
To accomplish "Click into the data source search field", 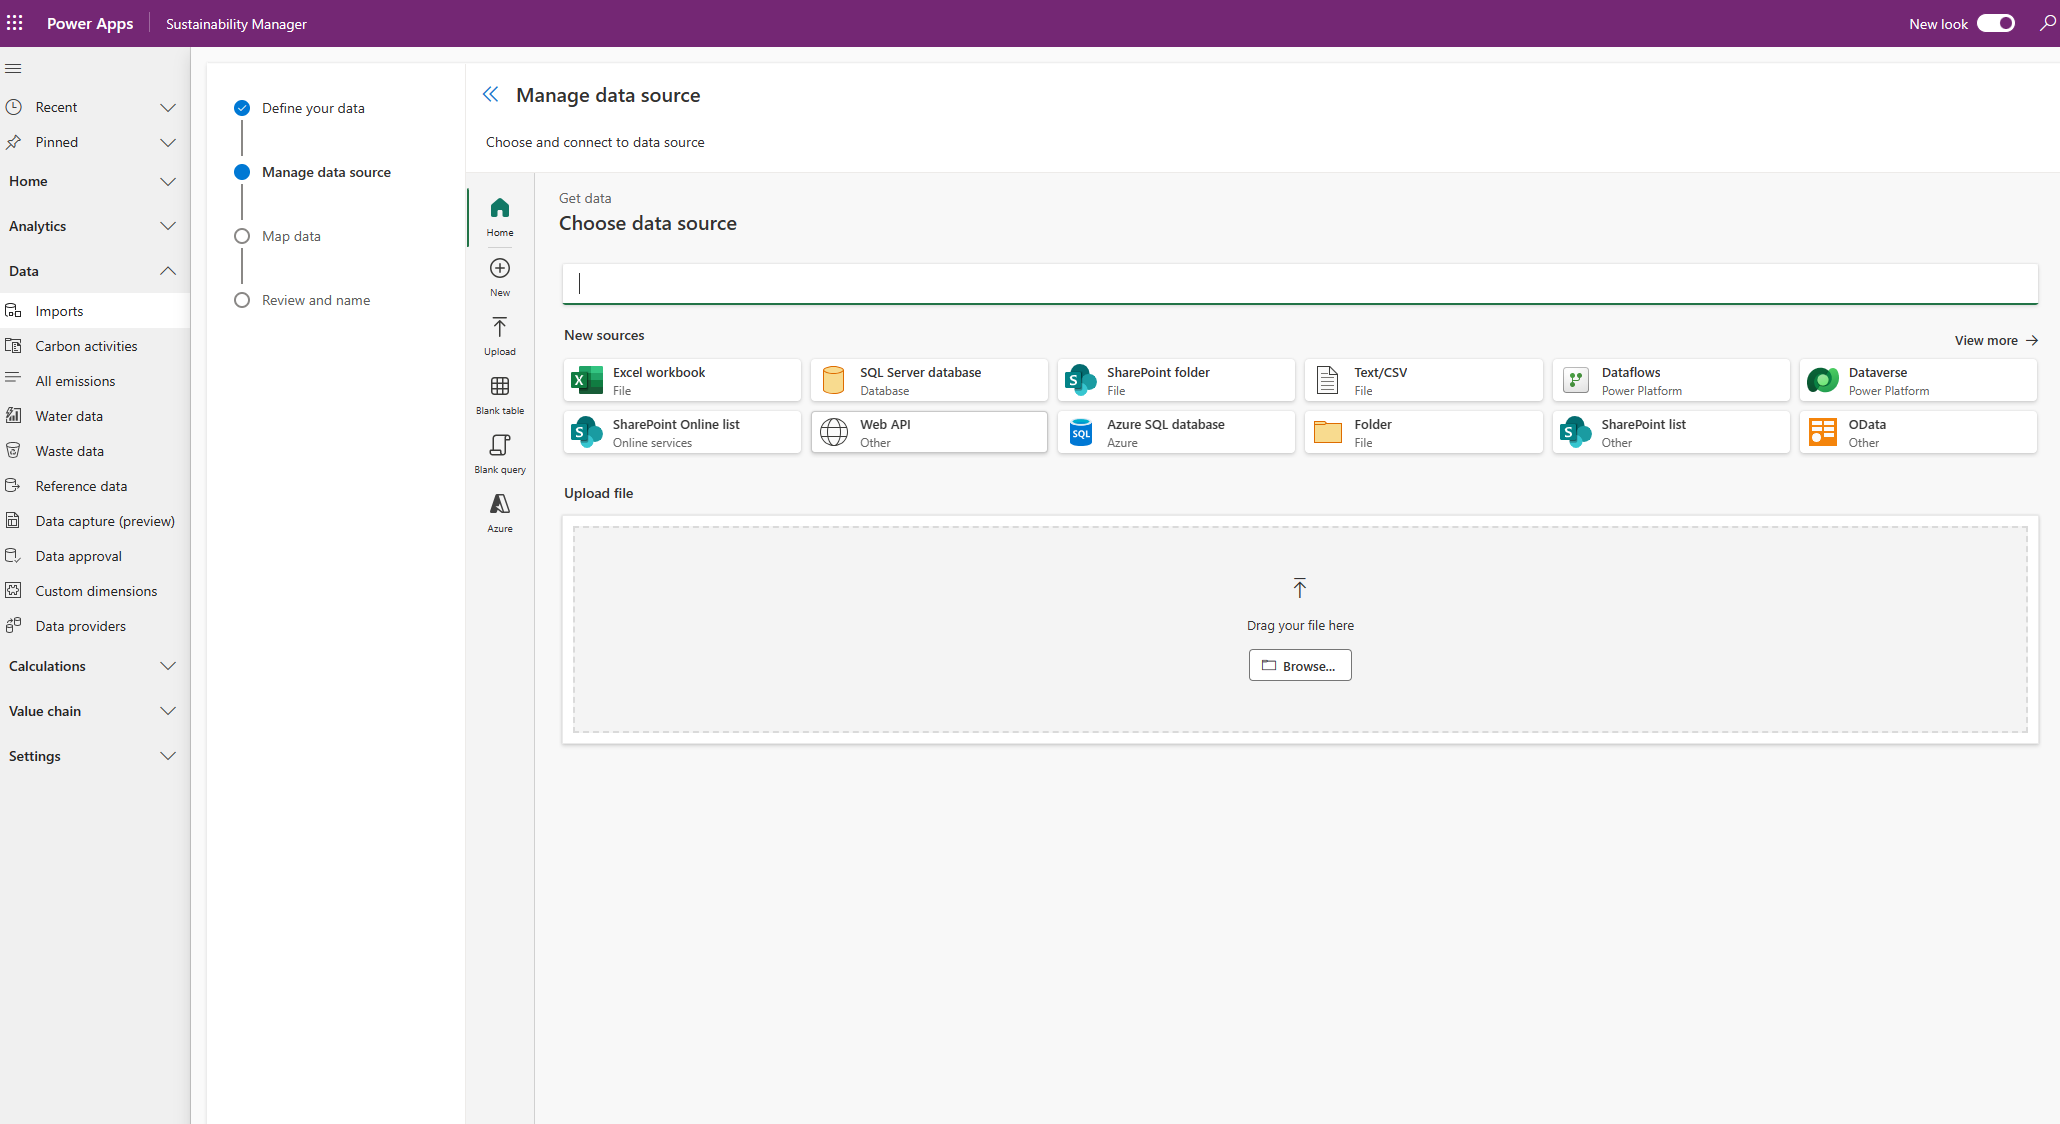I will pyautogui.click(x=1300, y=284).
